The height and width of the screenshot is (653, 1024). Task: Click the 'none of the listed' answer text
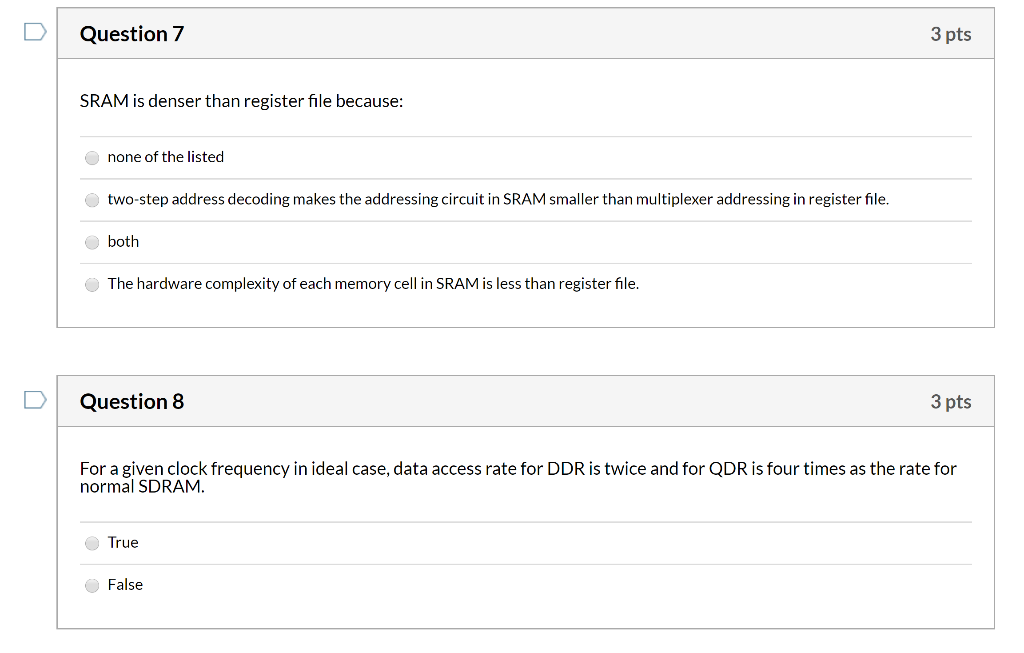(166, 157)
